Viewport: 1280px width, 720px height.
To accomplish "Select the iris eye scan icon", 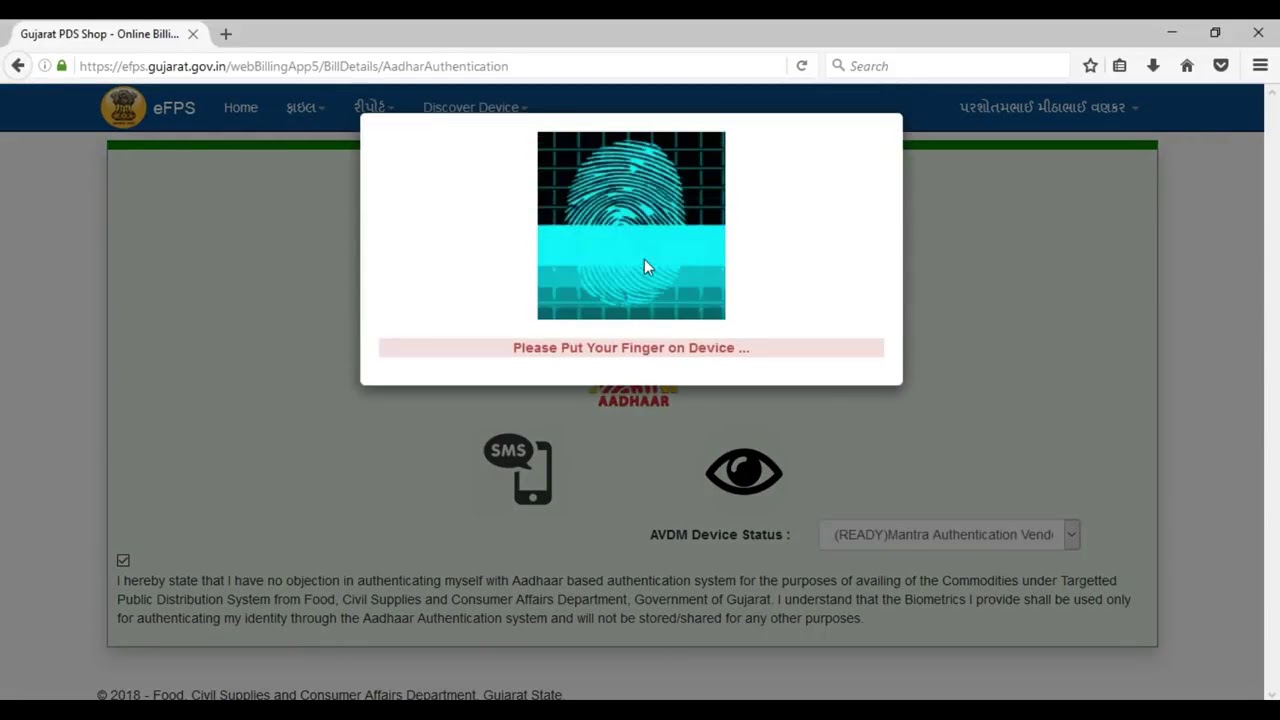I will tap(744, 472).
